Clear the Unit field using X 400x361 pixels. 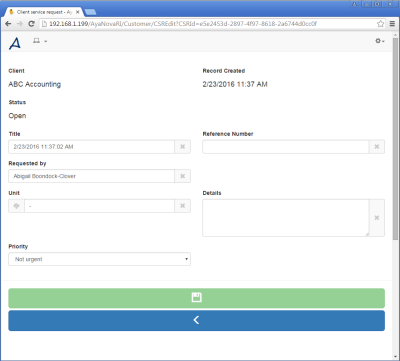pyautogui.click(x=183, y=206)
